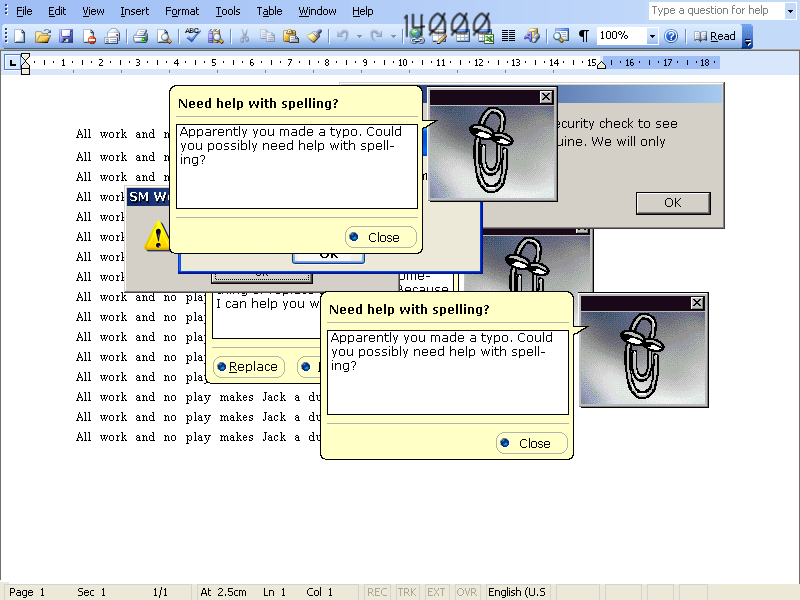Open the Research pane icon
Screen dimensions: 800x600
coord(215,36)
